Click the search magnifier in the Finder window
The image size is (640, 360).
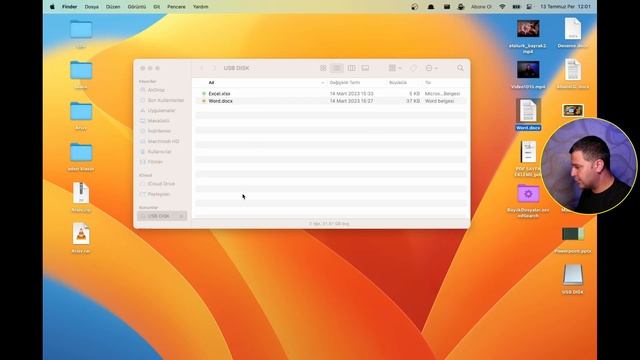tap(460, 68)
